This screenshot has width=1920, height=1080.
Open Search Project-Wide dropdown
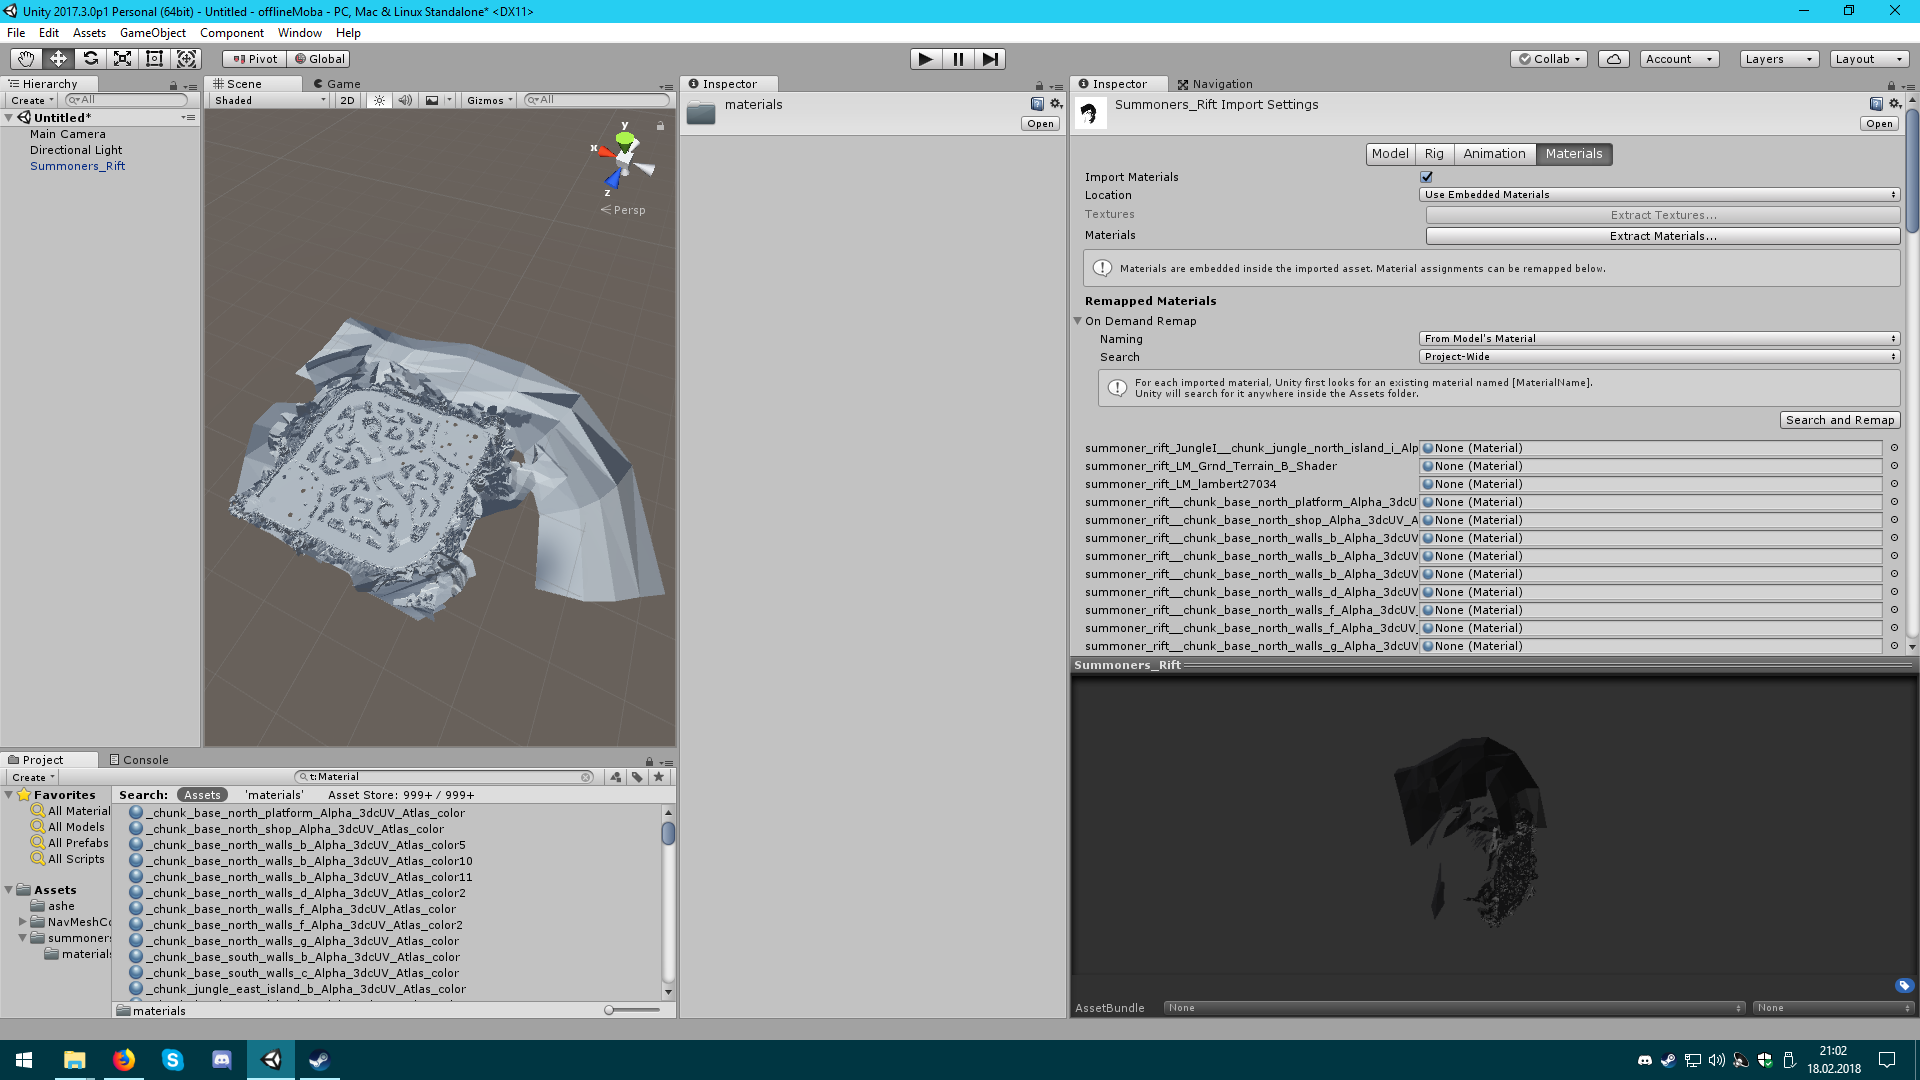(x=1659, y=357)
